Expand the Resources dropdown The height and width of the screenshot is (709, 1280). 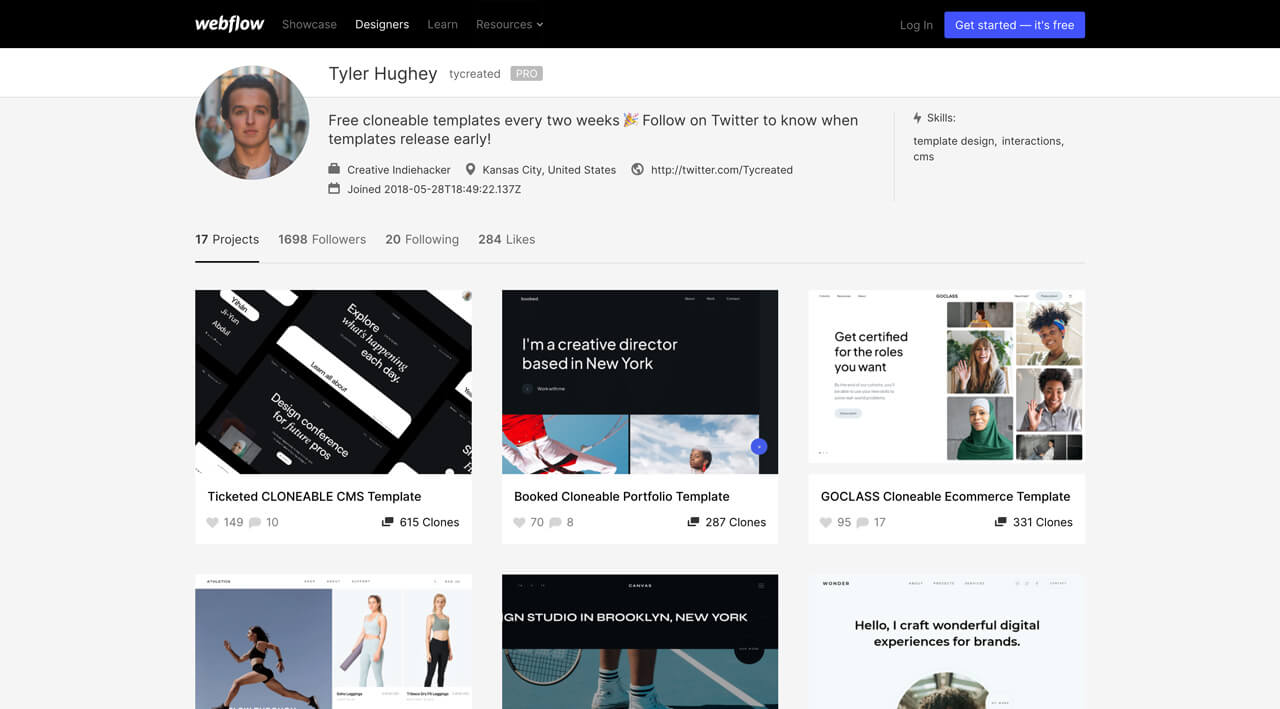tap(509, 24)
